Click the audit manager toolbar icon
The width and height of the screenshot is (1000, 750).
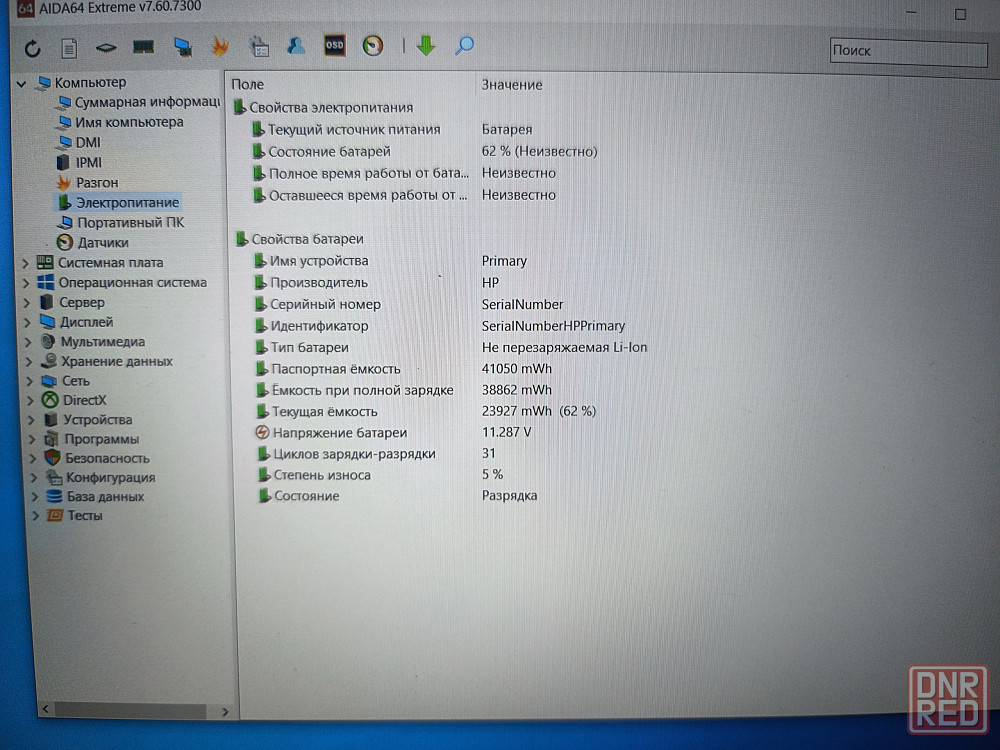(259, 46)
